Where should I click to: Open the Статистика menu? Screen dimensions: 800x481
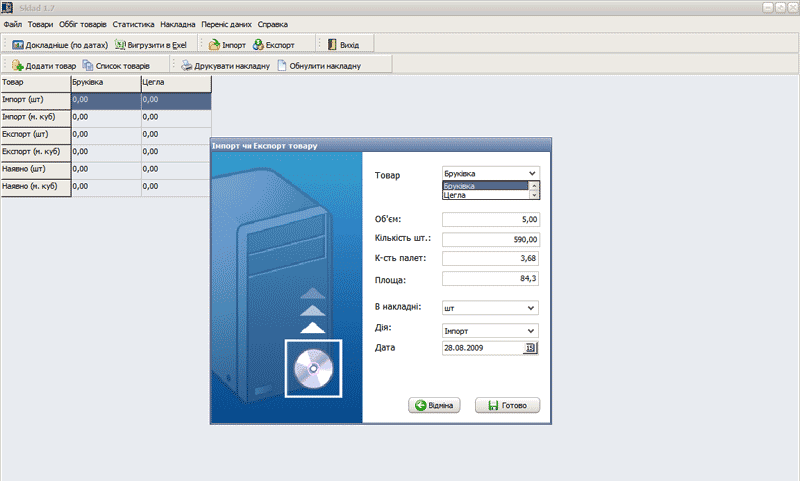point(133,23)
